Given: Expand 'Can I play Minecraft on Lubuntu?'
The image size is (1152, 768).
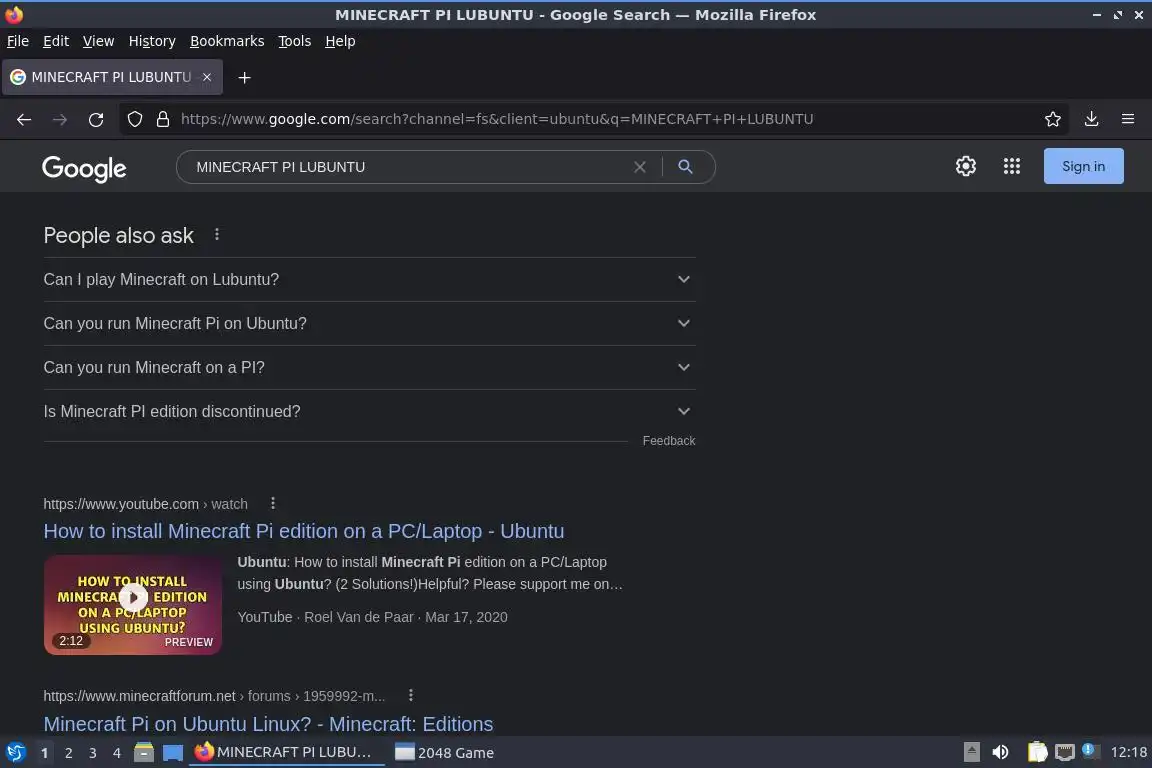Looking at the screenshot, I should coord(370,279).
